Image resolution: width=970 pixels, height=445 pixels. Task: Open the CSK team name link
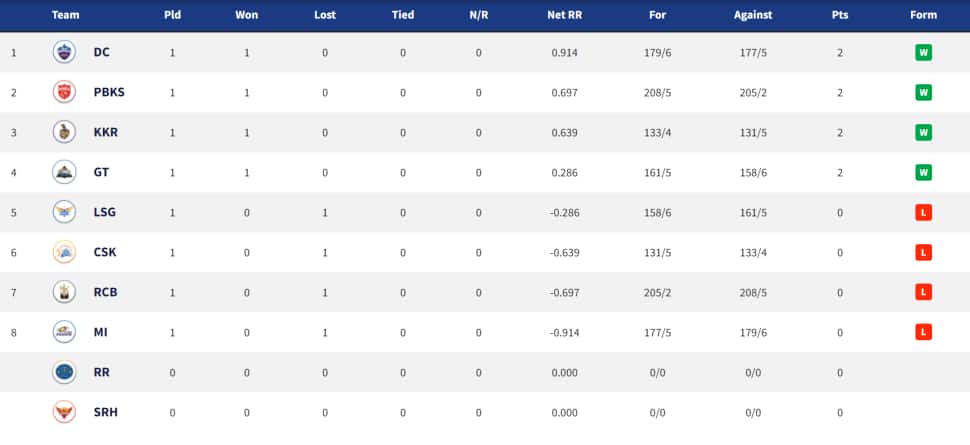click(x=105, y=253)
